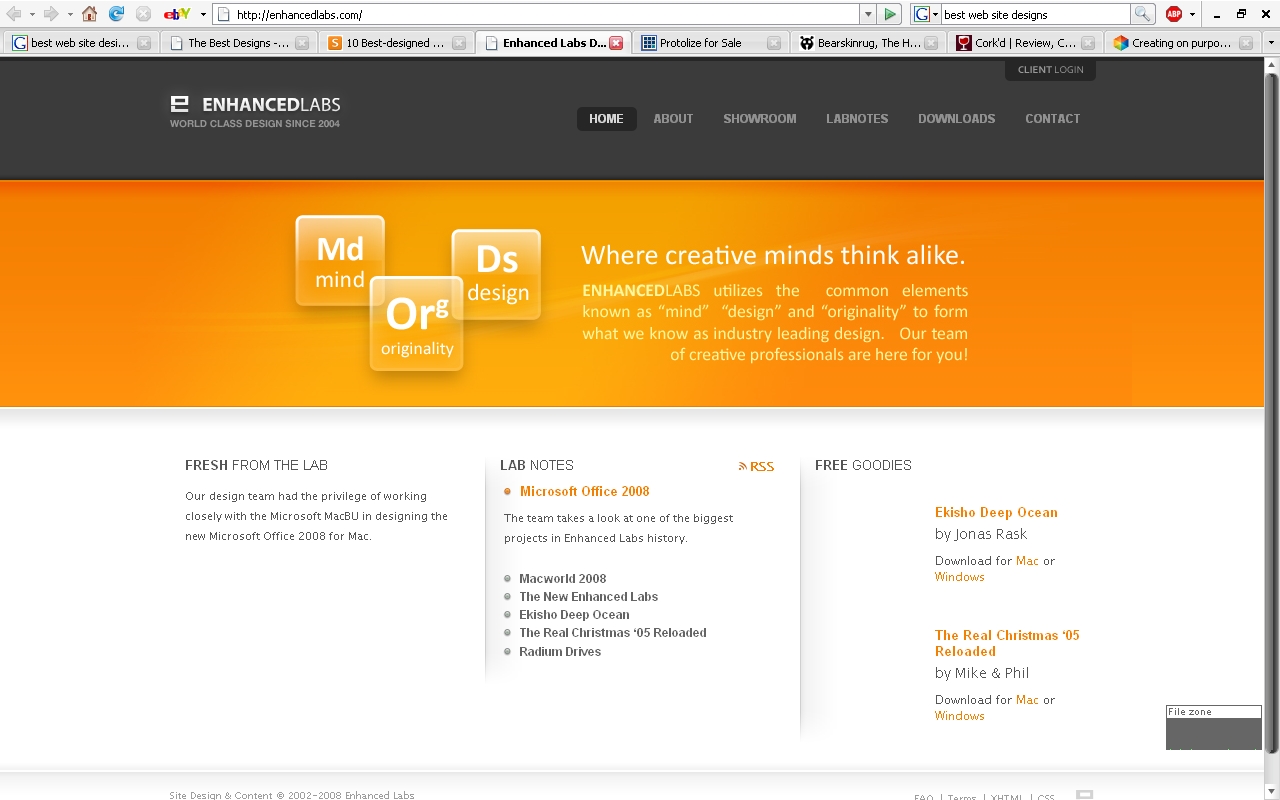Open the list-all-tabs dropdown arrow
This screenshot has height=800, width=1280.
(1271, 43)
